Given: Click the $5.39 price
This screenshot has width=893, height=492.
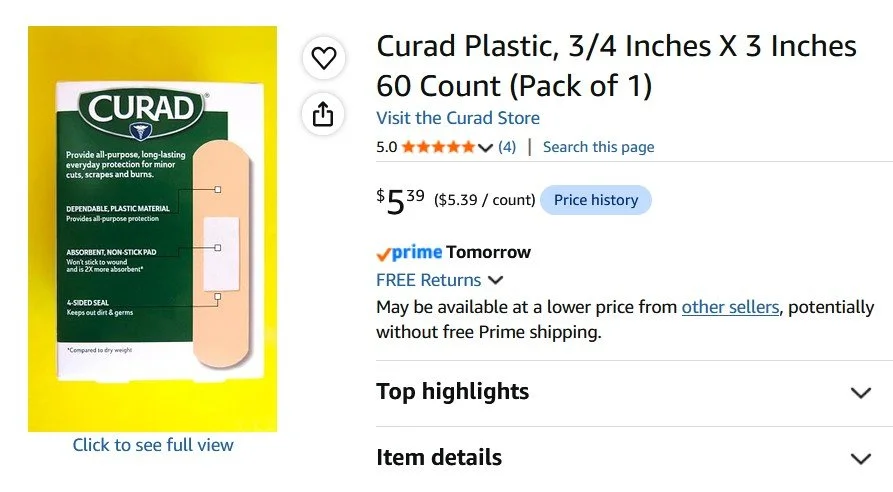Looking at the screenshot, I should (x=400, y=201).
